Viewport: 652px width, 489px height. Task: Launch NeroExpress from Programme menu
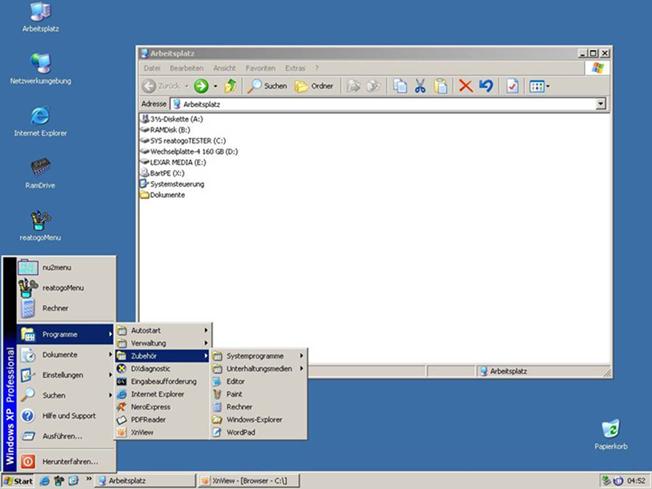(x=163, y=407)
